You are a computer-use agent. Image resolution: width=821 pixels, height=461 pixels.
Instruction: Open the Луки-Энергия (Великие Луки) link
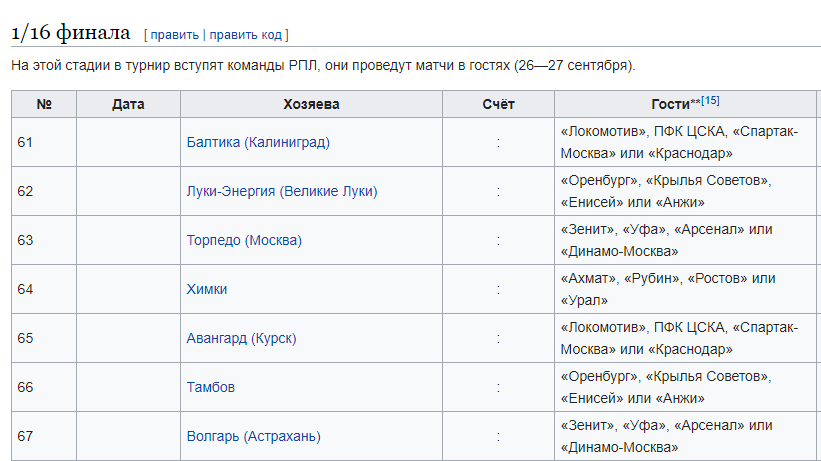tap(282, 191)
